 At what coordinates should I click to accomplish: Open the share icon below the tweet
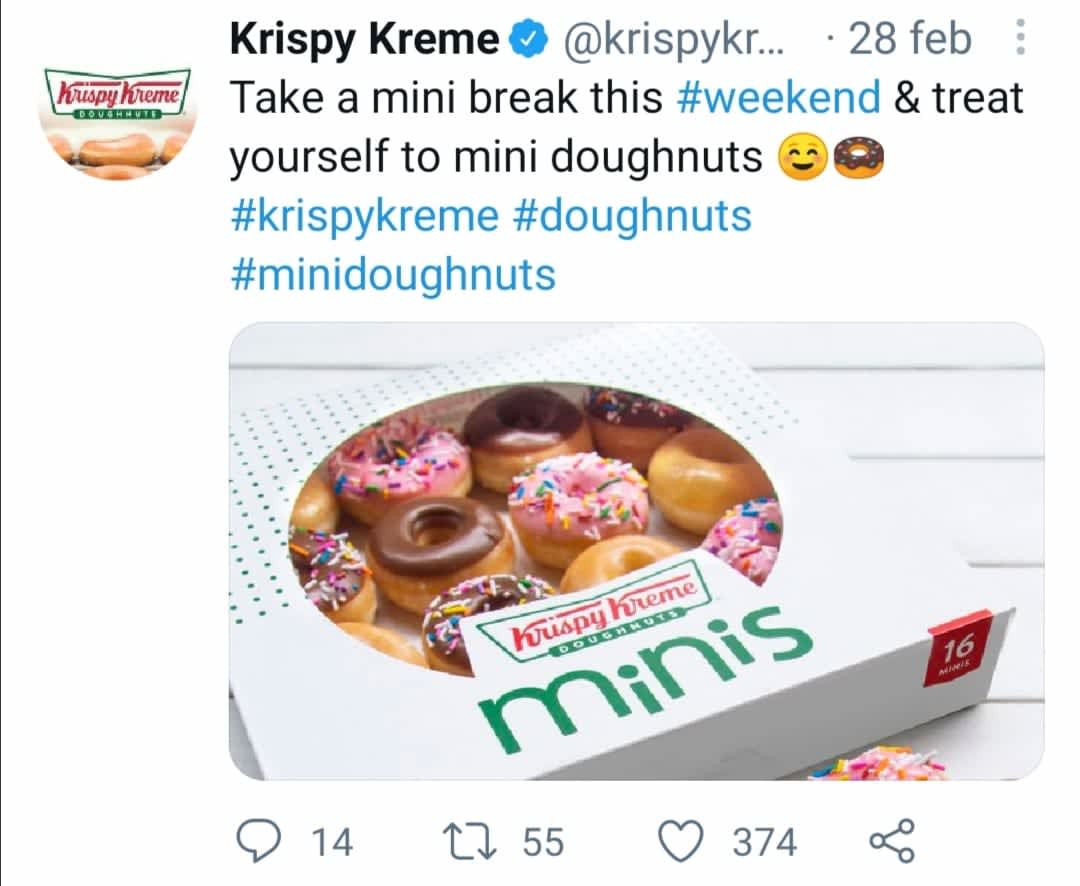coord(891,841)
